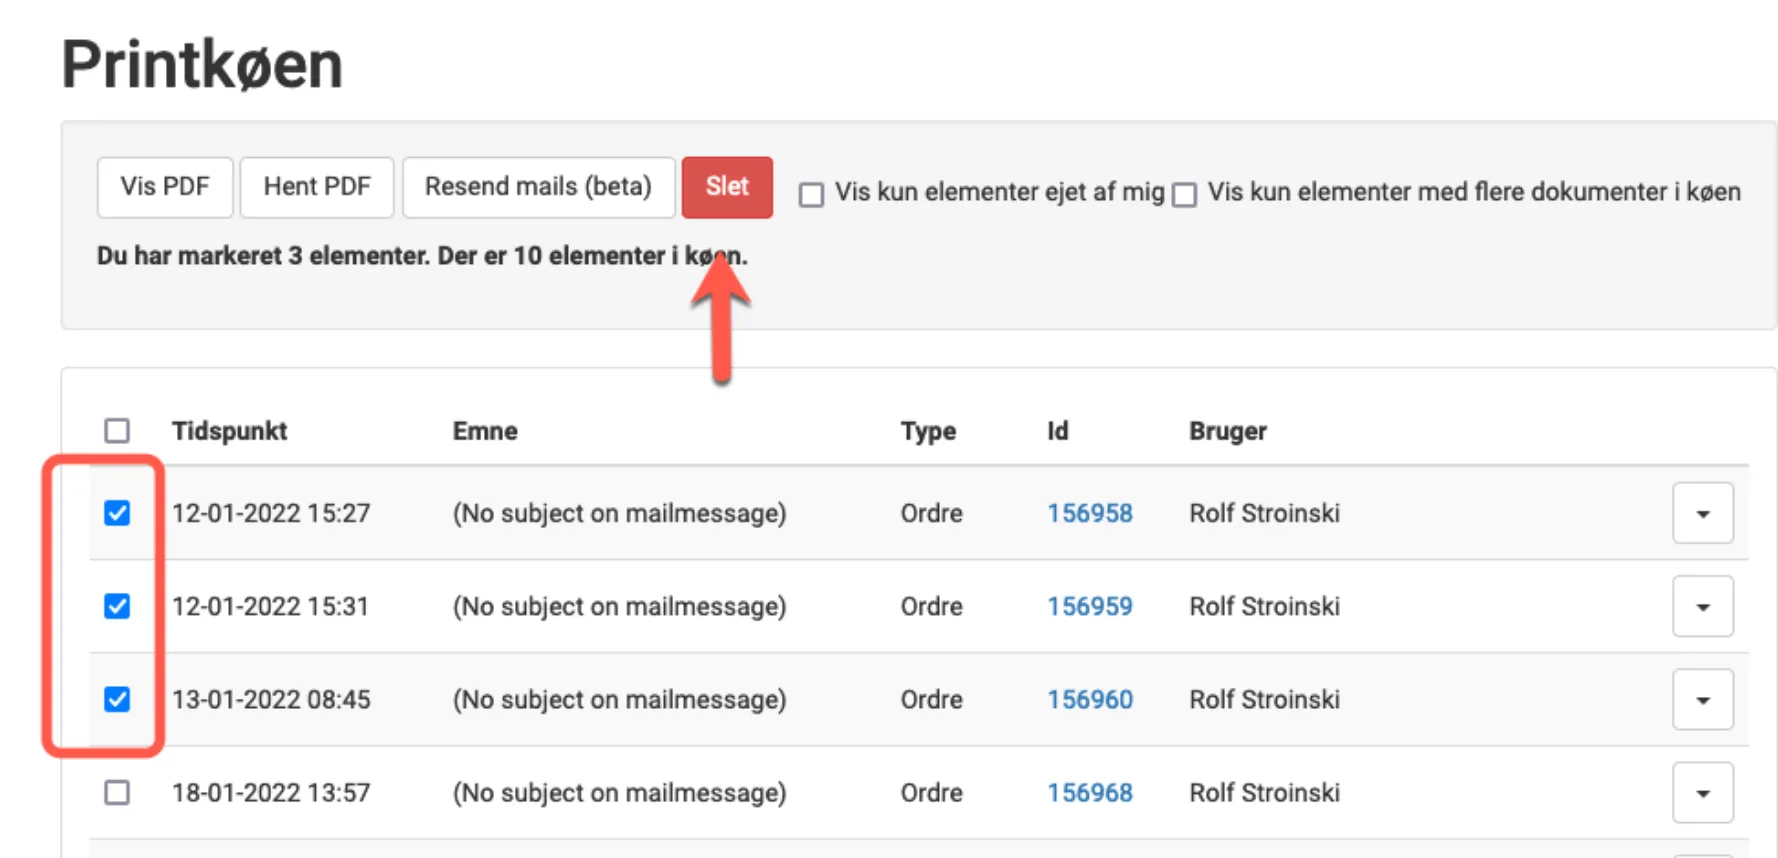
Task: Click the Hent PDF button
Action: coord(317,187)
